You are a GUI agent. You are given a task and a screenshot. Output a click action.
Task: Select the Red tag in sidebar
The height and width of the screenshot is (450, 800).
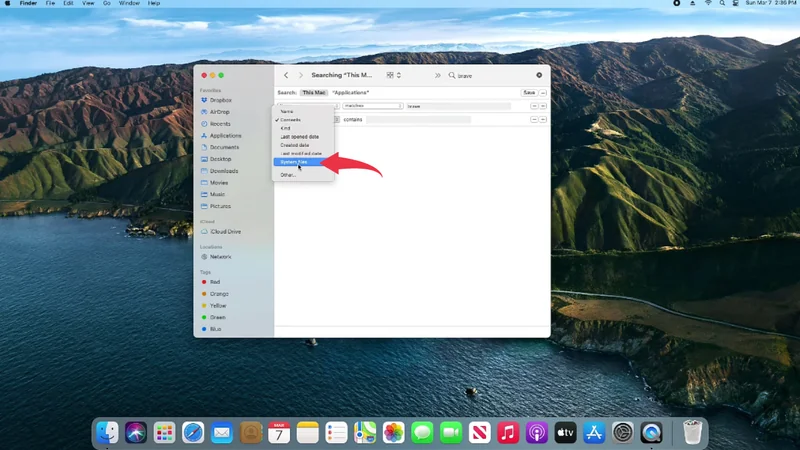tap(215, 282)
